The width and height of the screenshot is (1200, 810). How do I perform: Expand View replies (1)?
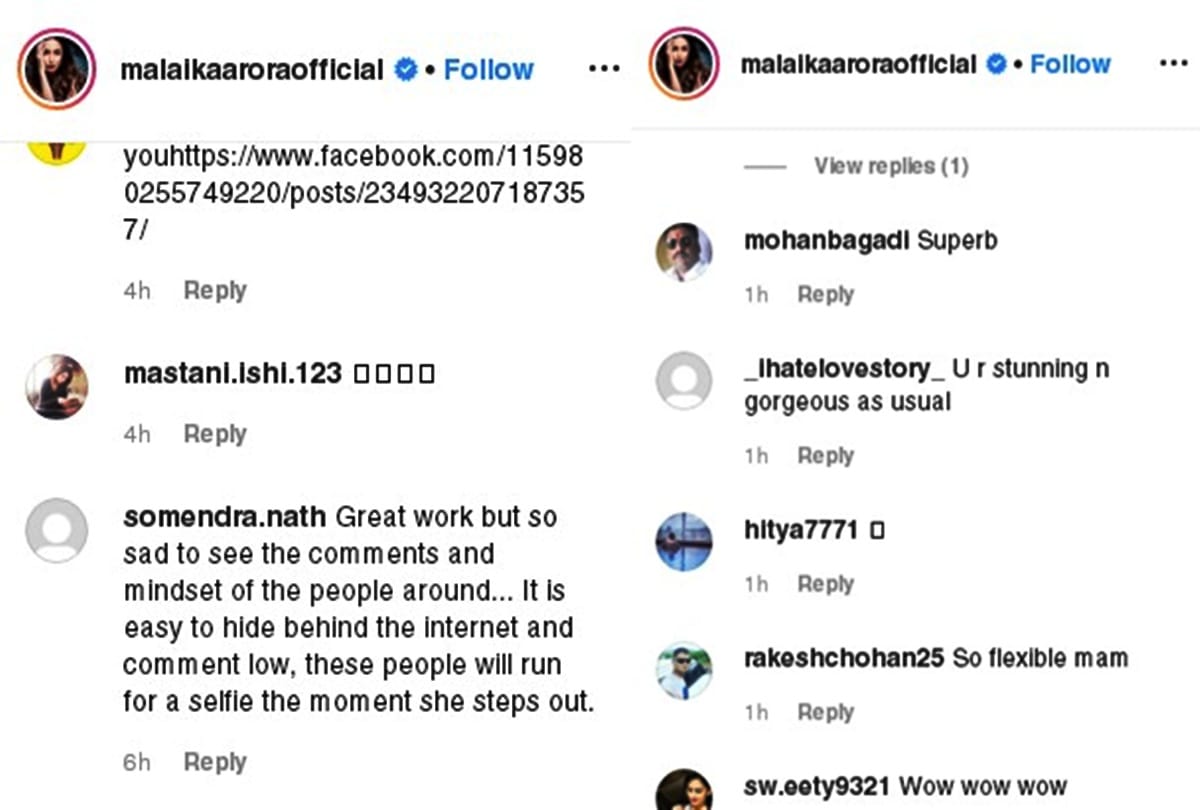890,166
